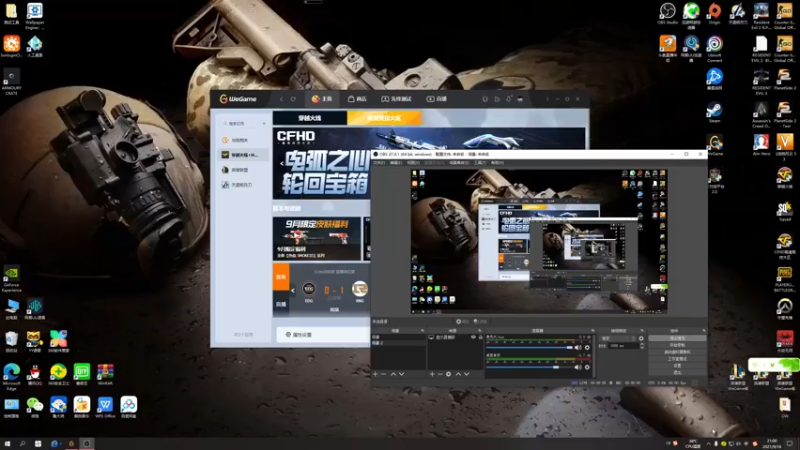Move source down in OBS sources panel
The width and height of the screenshot is (800, 450).
[466, 374]
